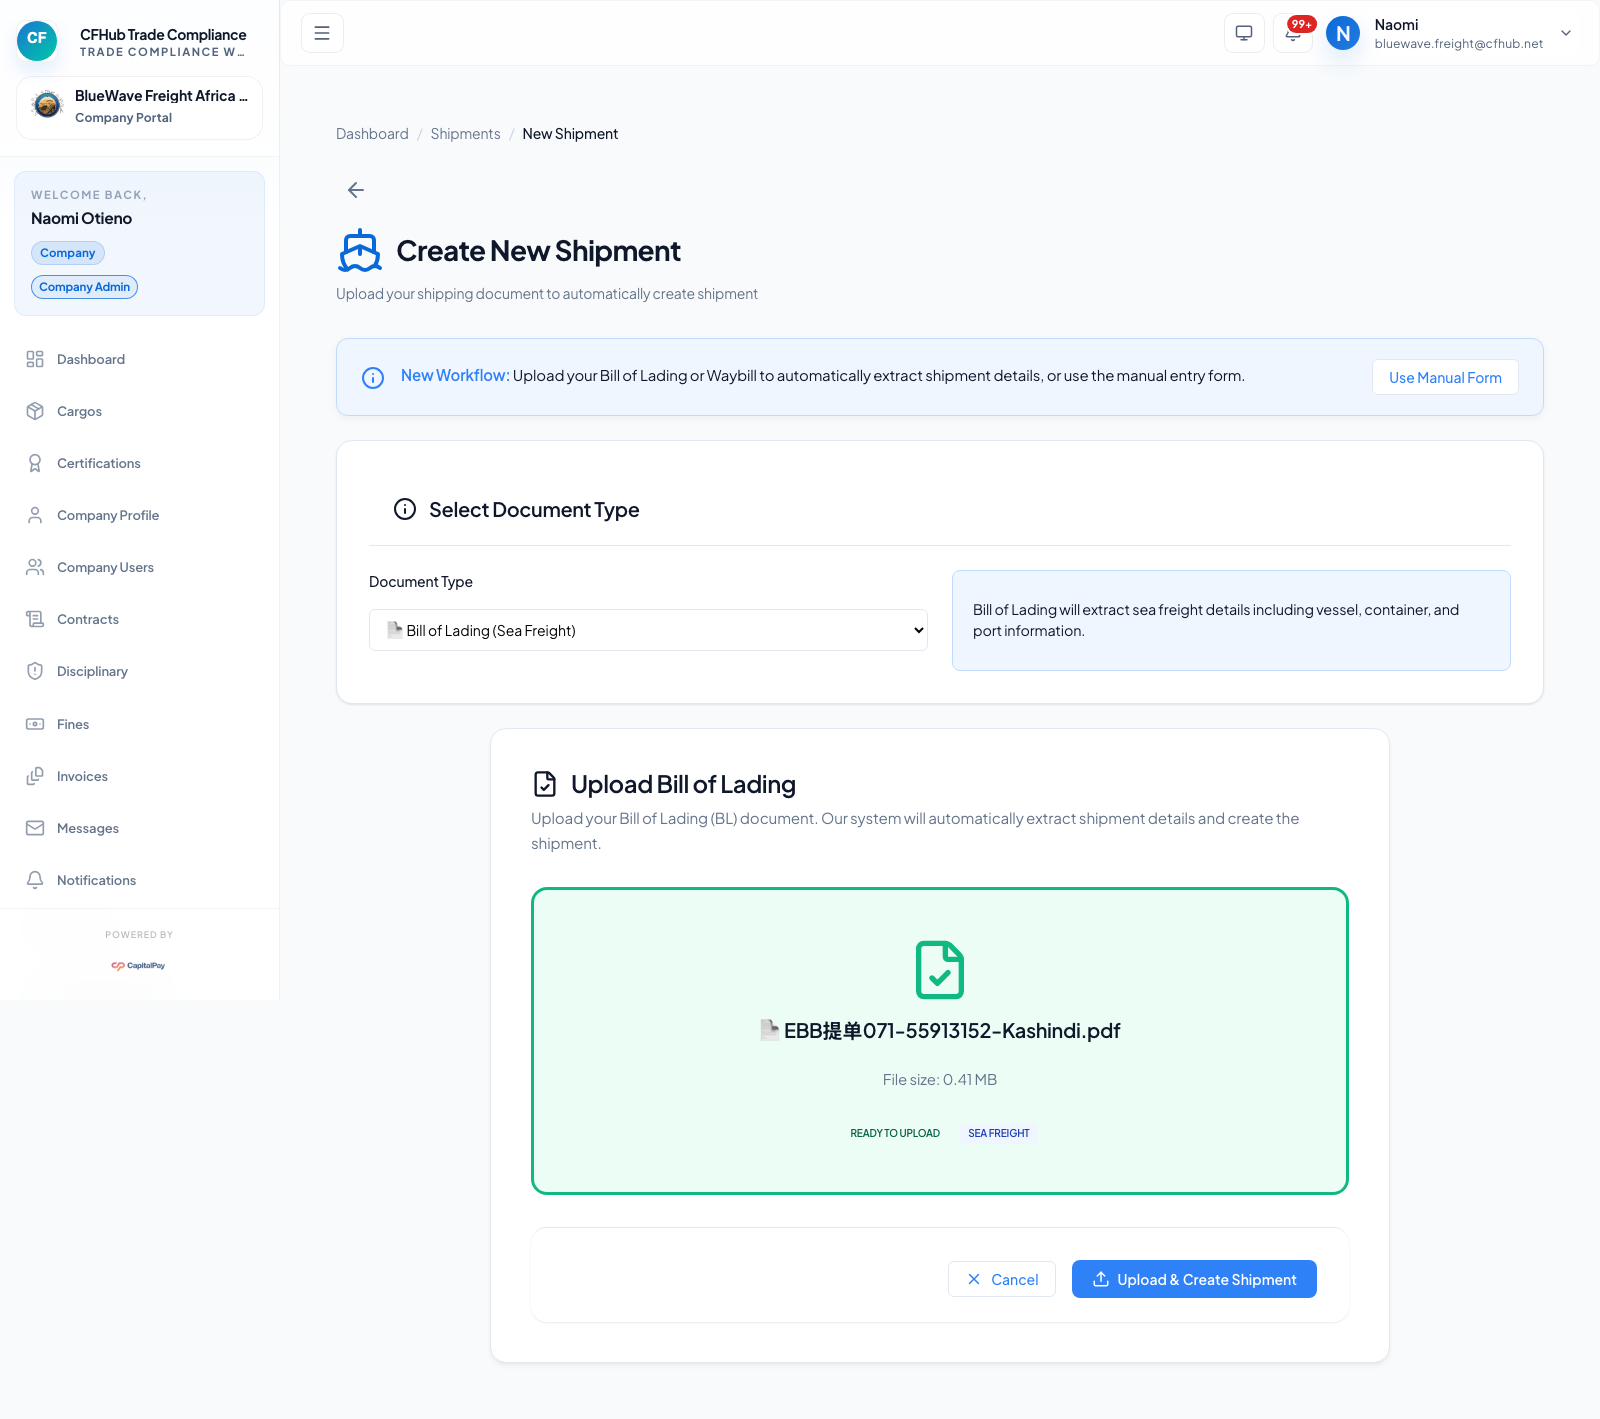
Task: Open the Cargos section from the sidebar
Action: (78, 411)
